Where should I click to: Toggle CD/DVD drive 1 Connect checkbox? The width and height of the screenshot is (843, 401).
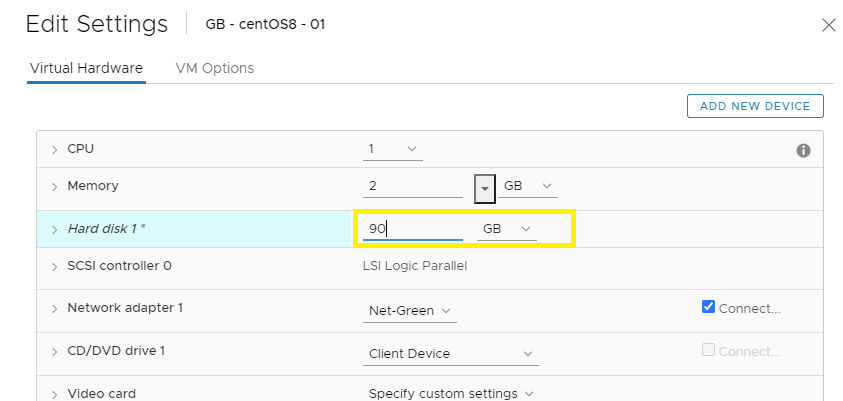click(x=709, y=350)
